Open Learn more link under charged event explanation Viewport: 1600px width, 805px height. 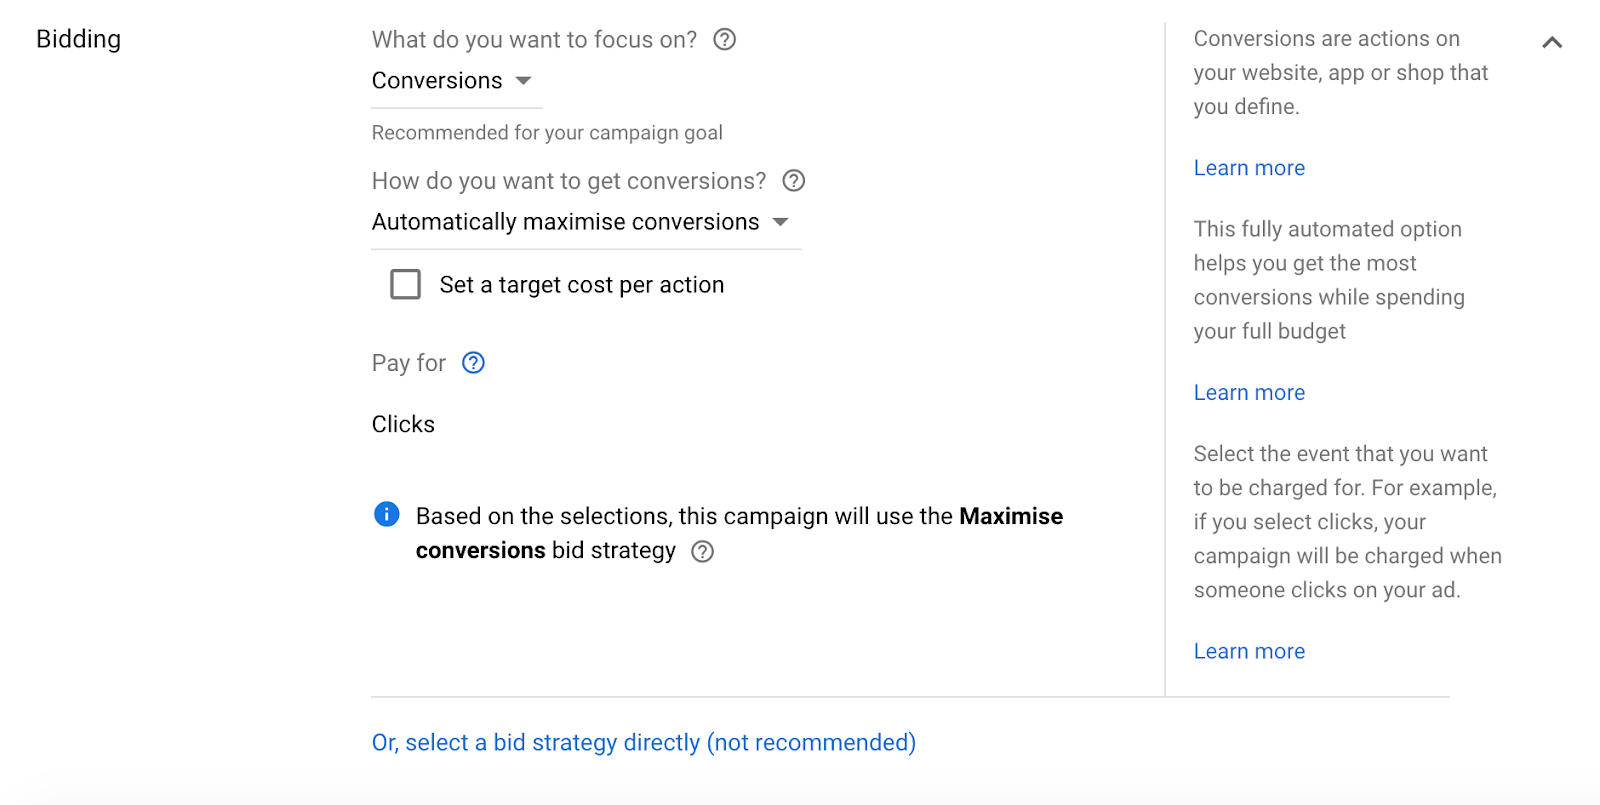click(1249, 651)
